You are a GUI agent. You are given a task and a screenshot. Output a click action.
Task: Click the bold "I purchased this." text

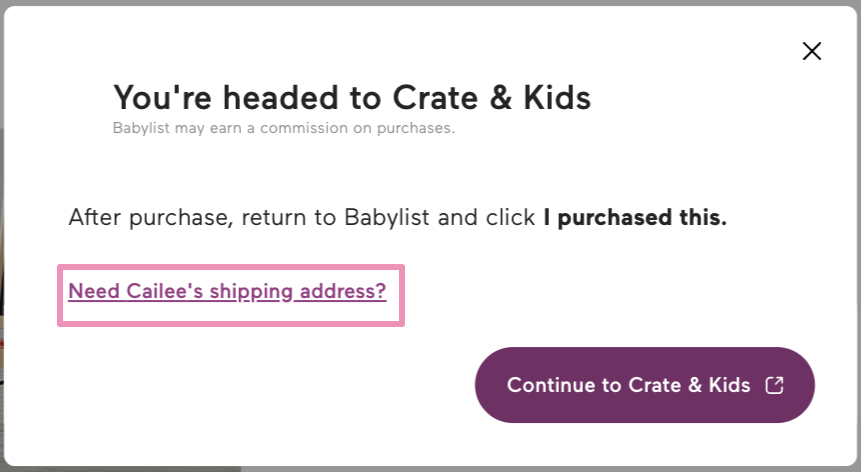(635, 218)
